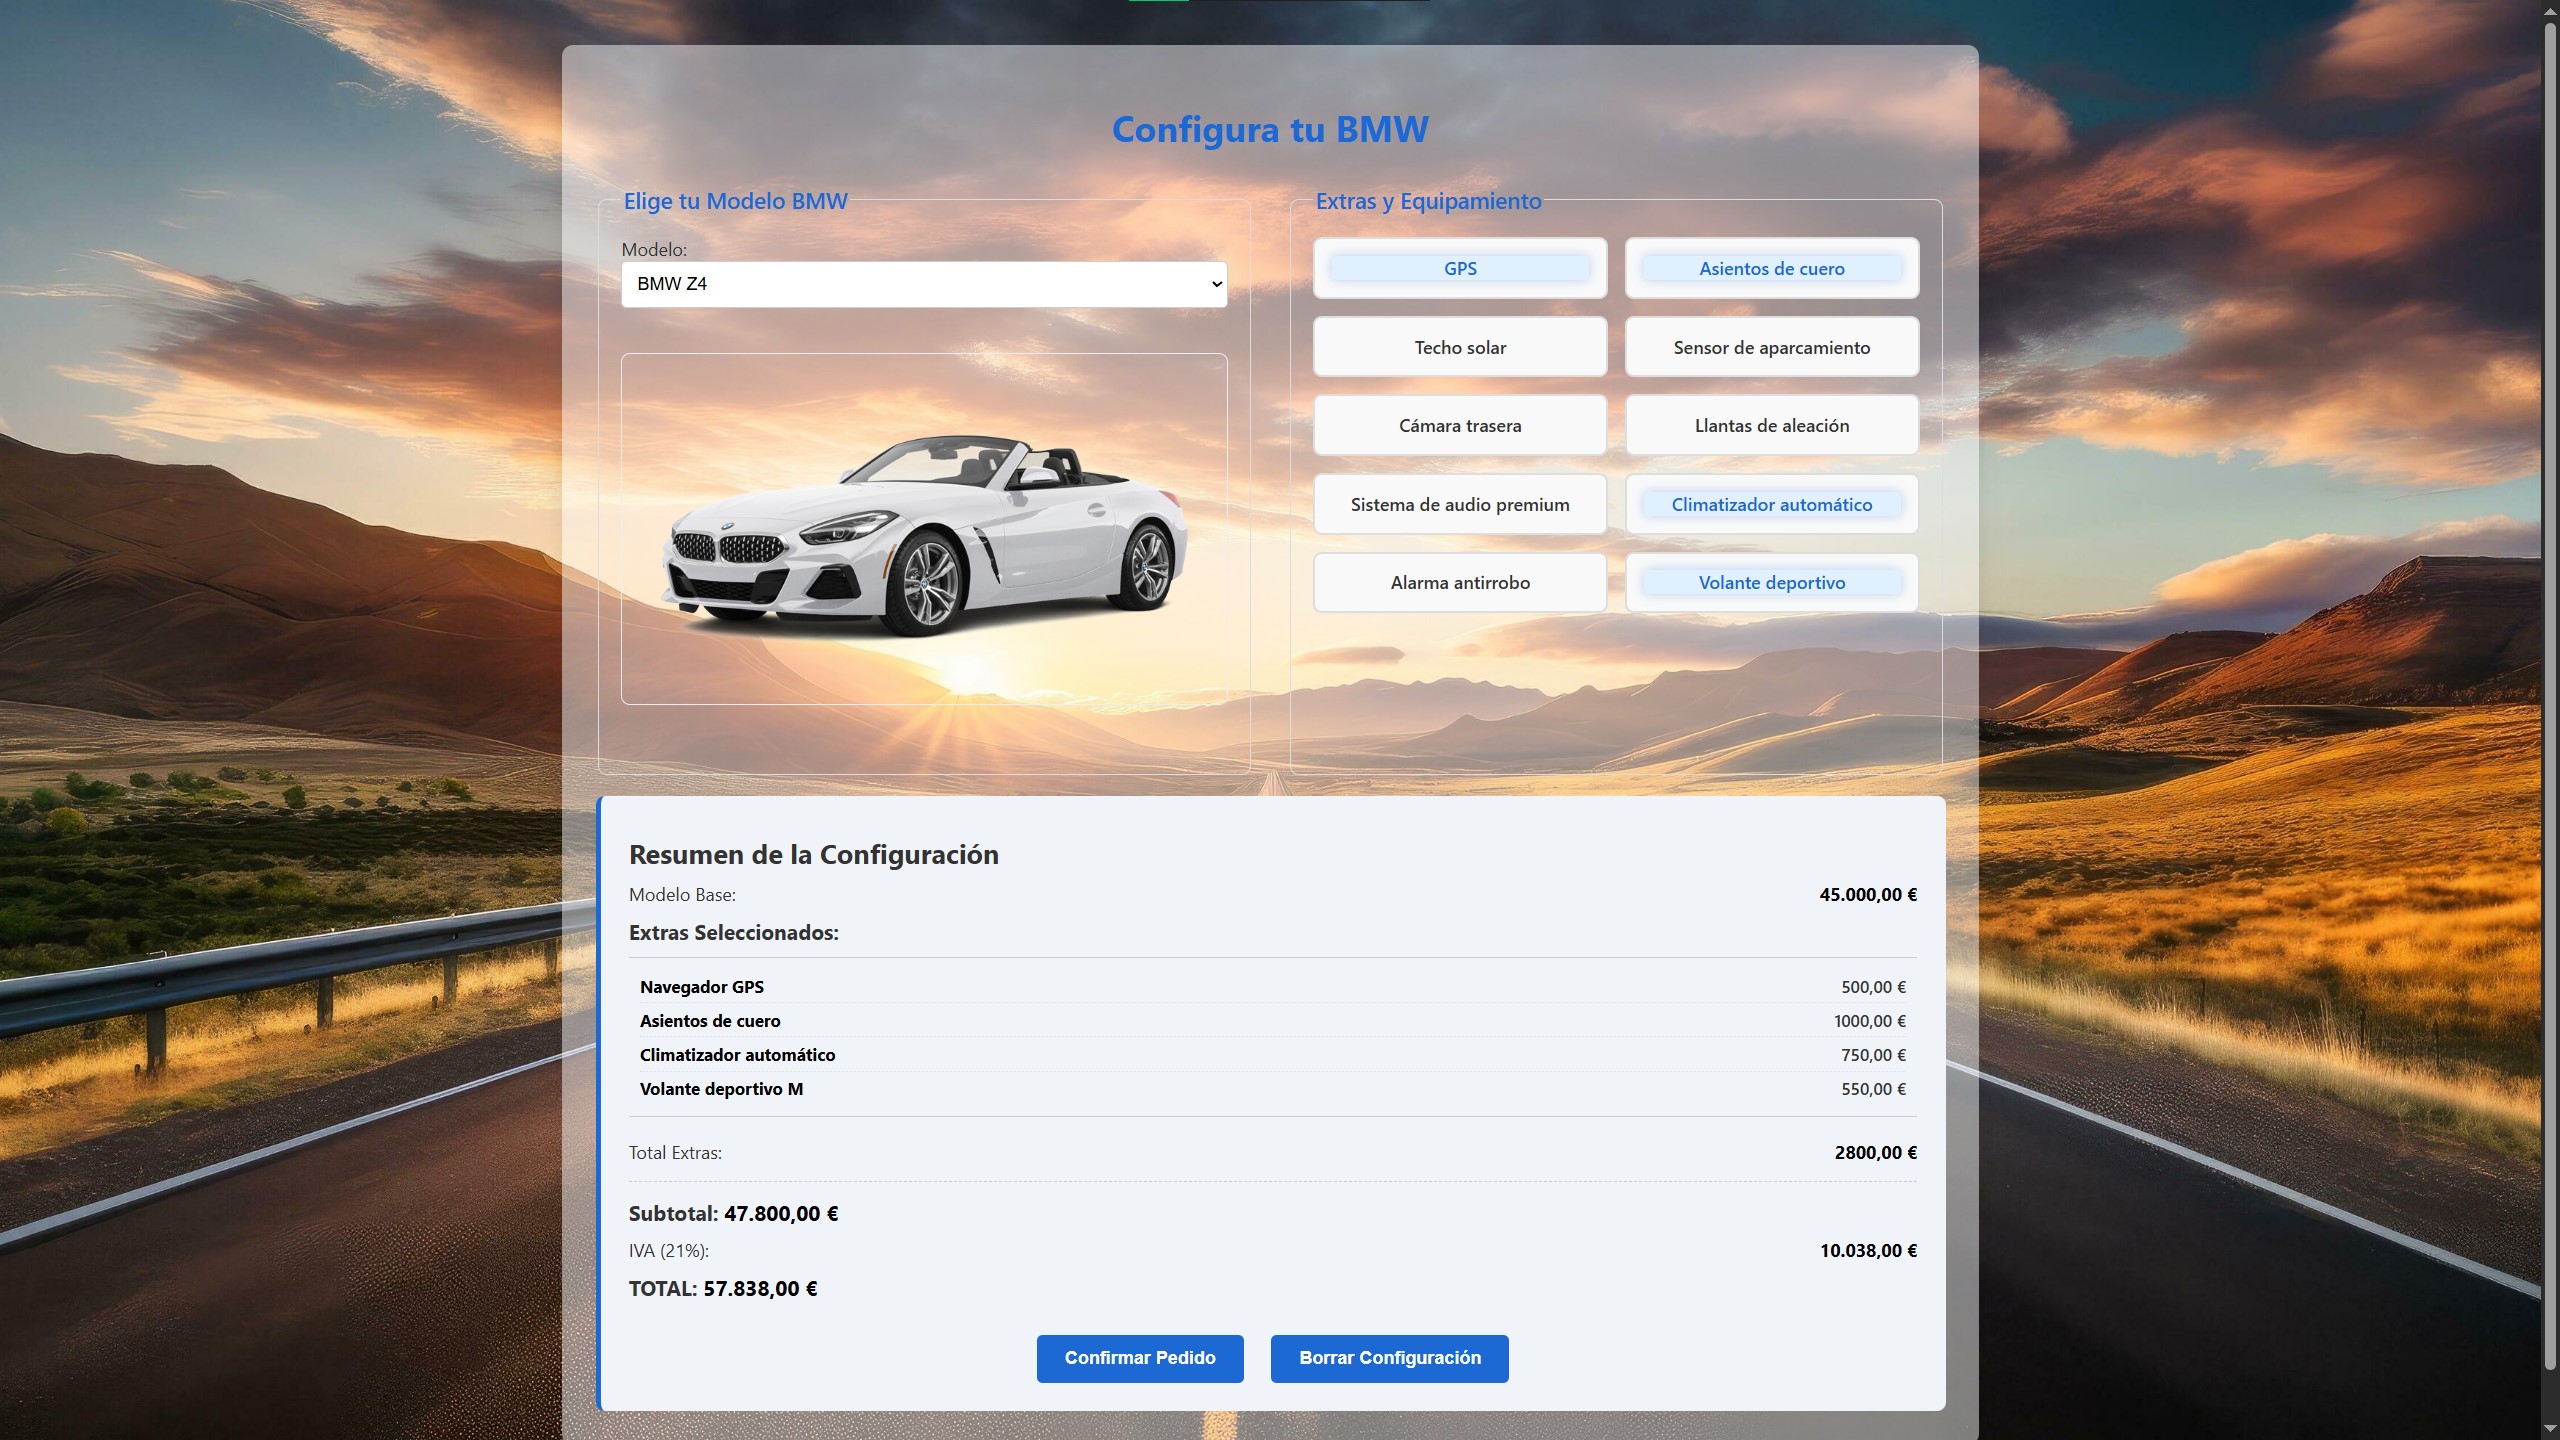Click the Extras Seleccionados label
The height and width of the screenshot is (1440, 2560).
point(734,933)
